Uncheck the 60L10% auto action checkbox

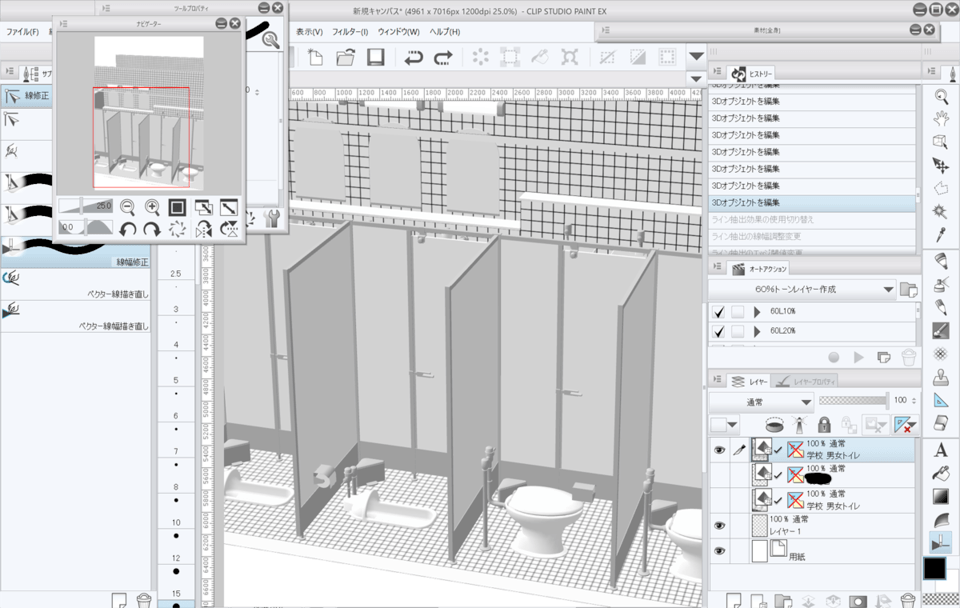point(718,311)
